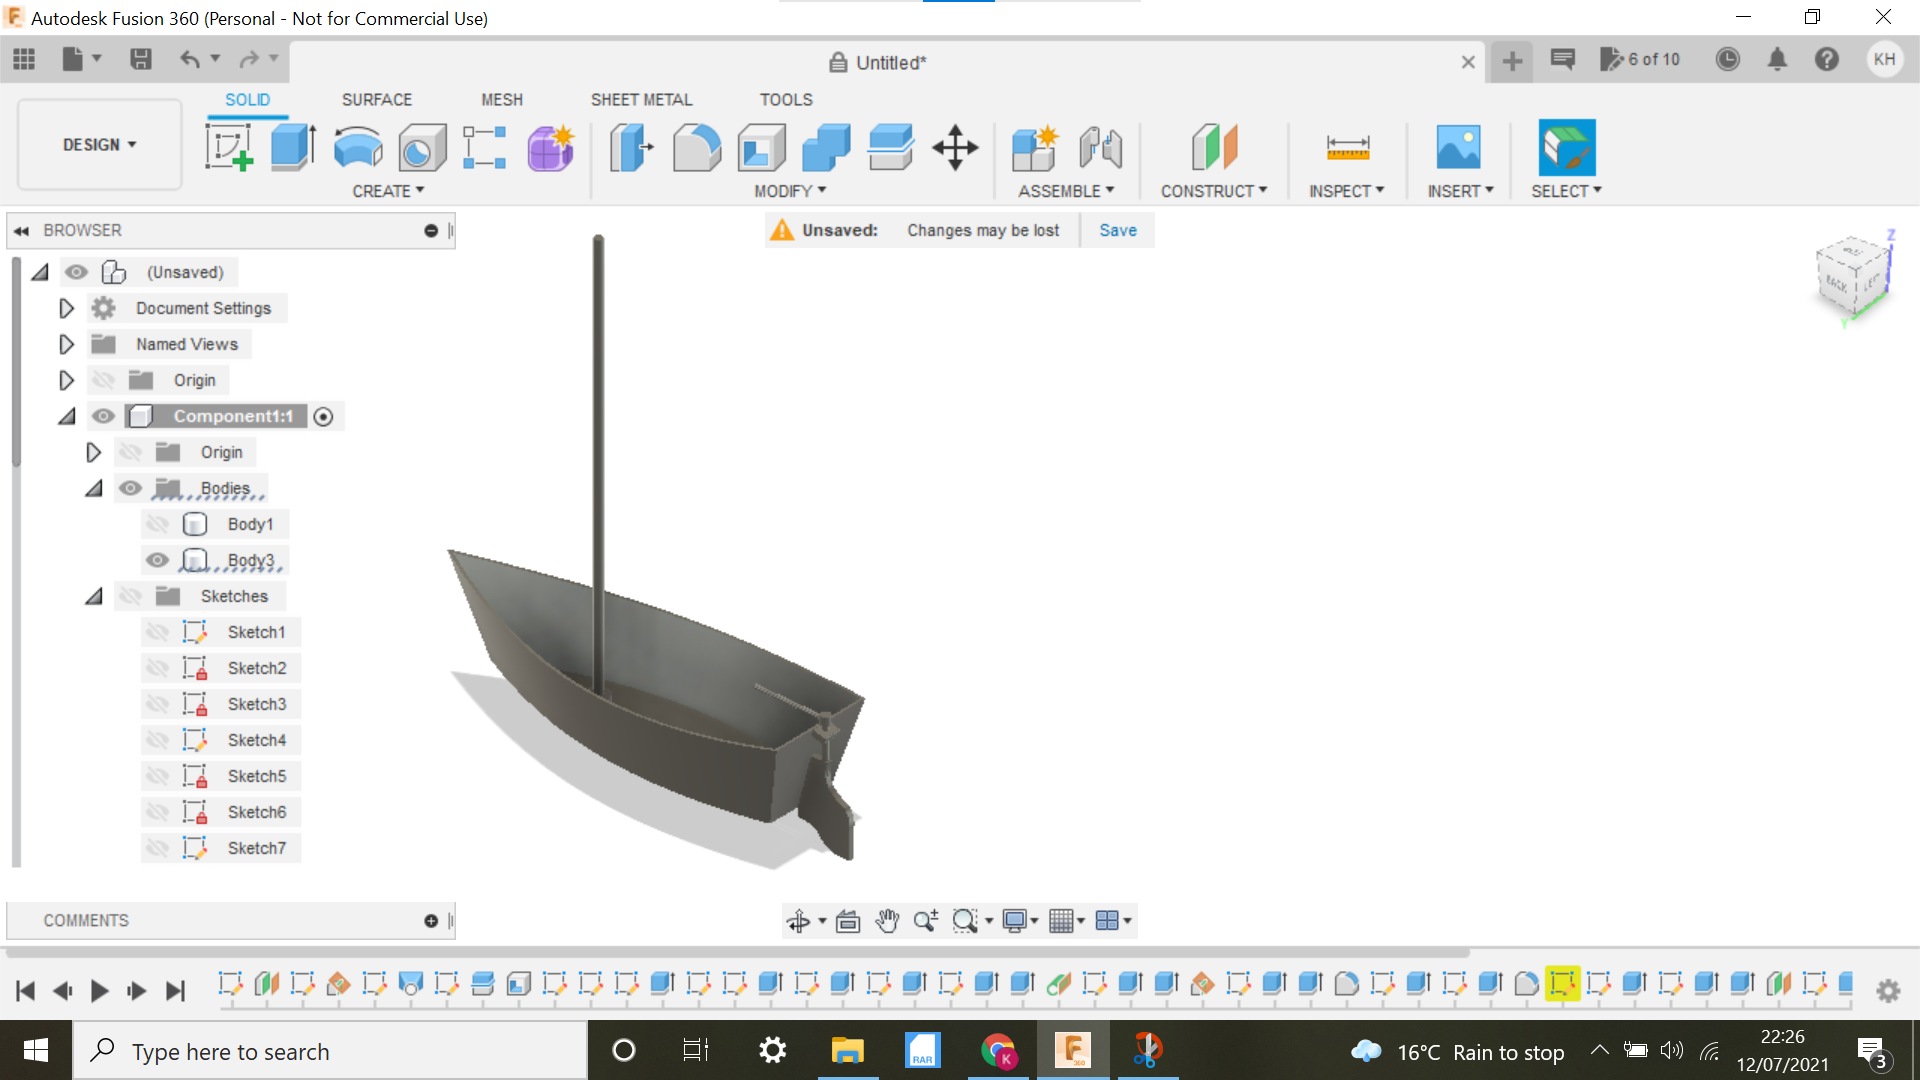
Task: Click the Save button in the warning bar
Action: 1117,230
